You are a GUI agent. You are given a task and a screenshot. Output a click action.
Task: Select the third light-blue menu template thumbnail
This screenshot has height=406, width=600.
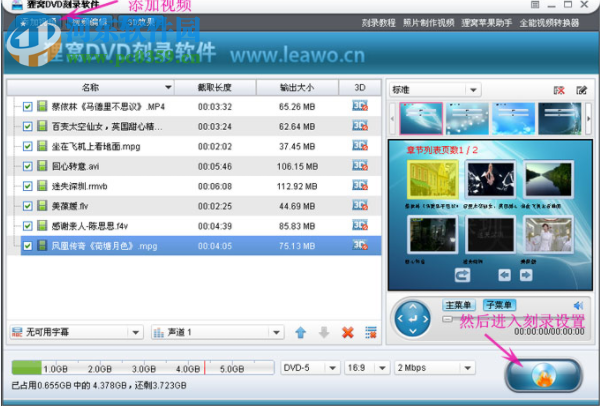pyautogui.click(x=513, y=118)
